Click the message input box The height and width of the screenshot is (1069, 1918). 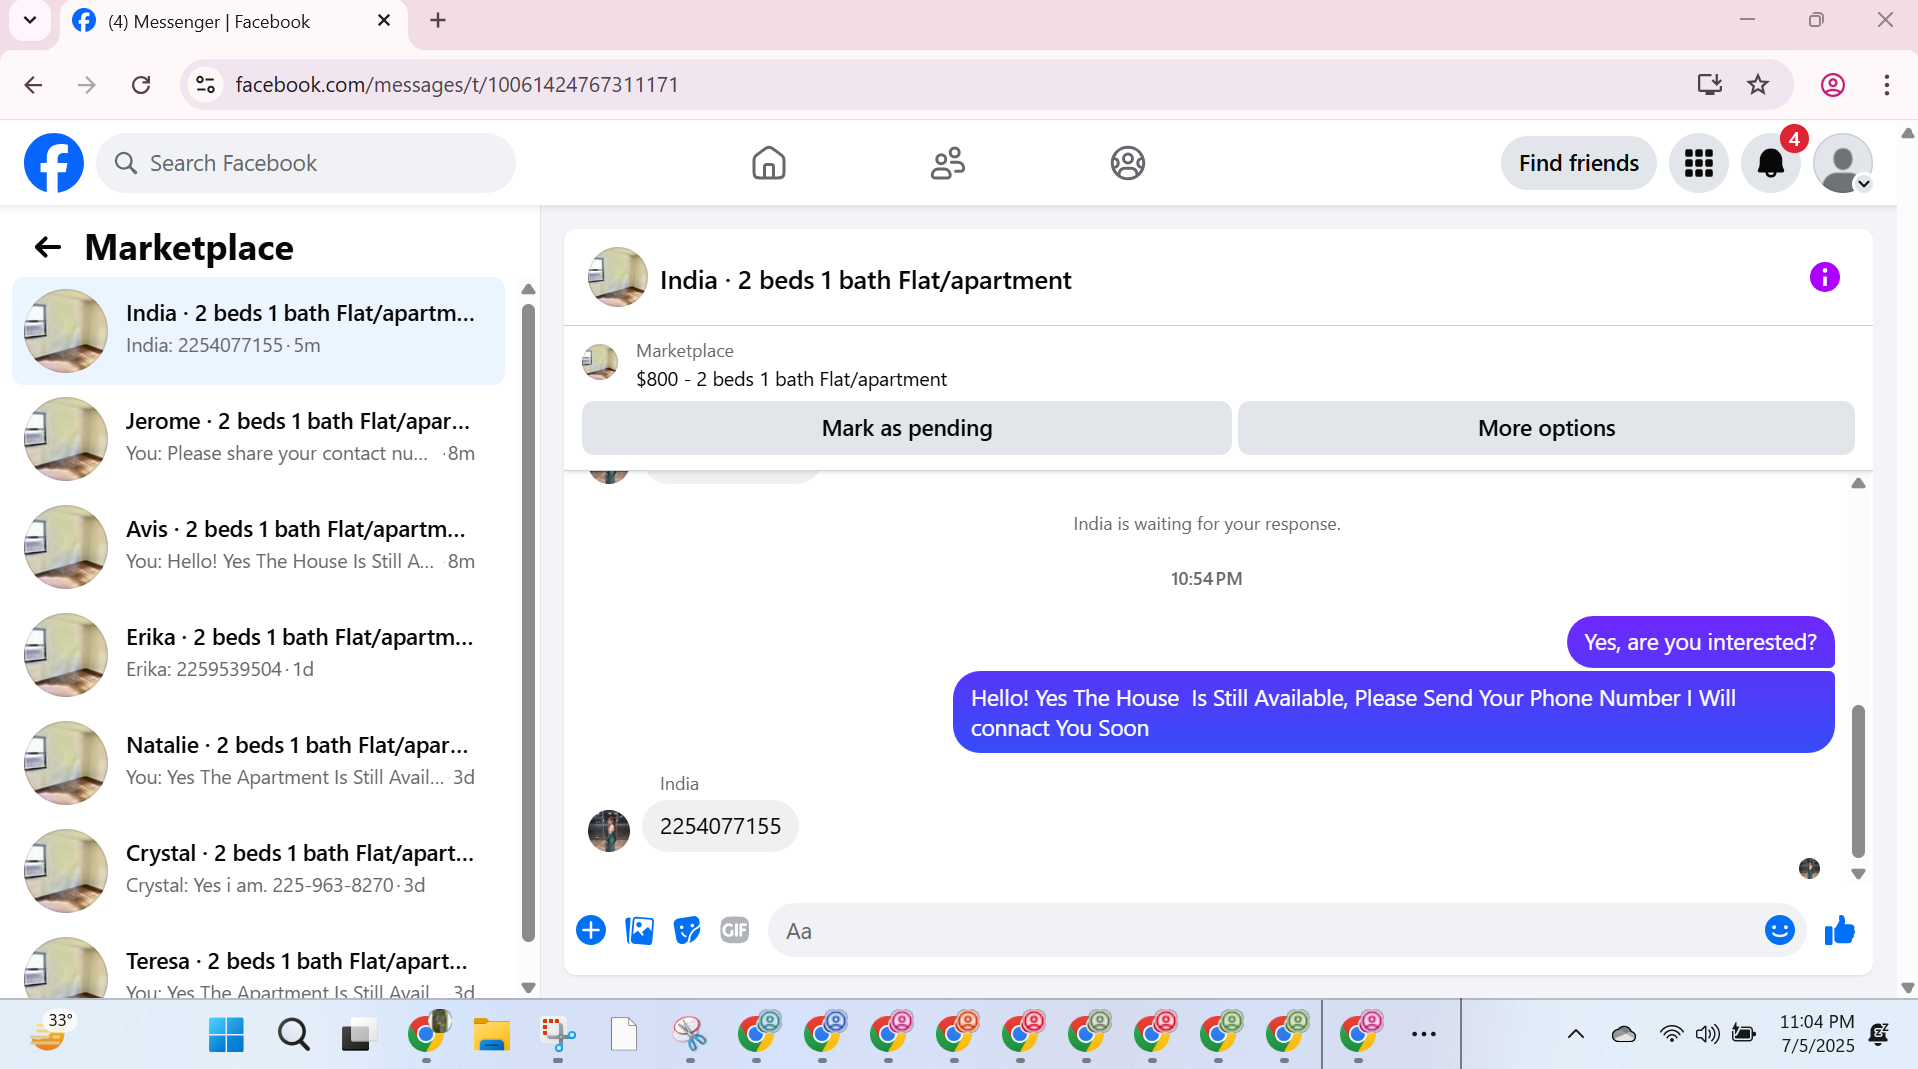click(1270, 931)
